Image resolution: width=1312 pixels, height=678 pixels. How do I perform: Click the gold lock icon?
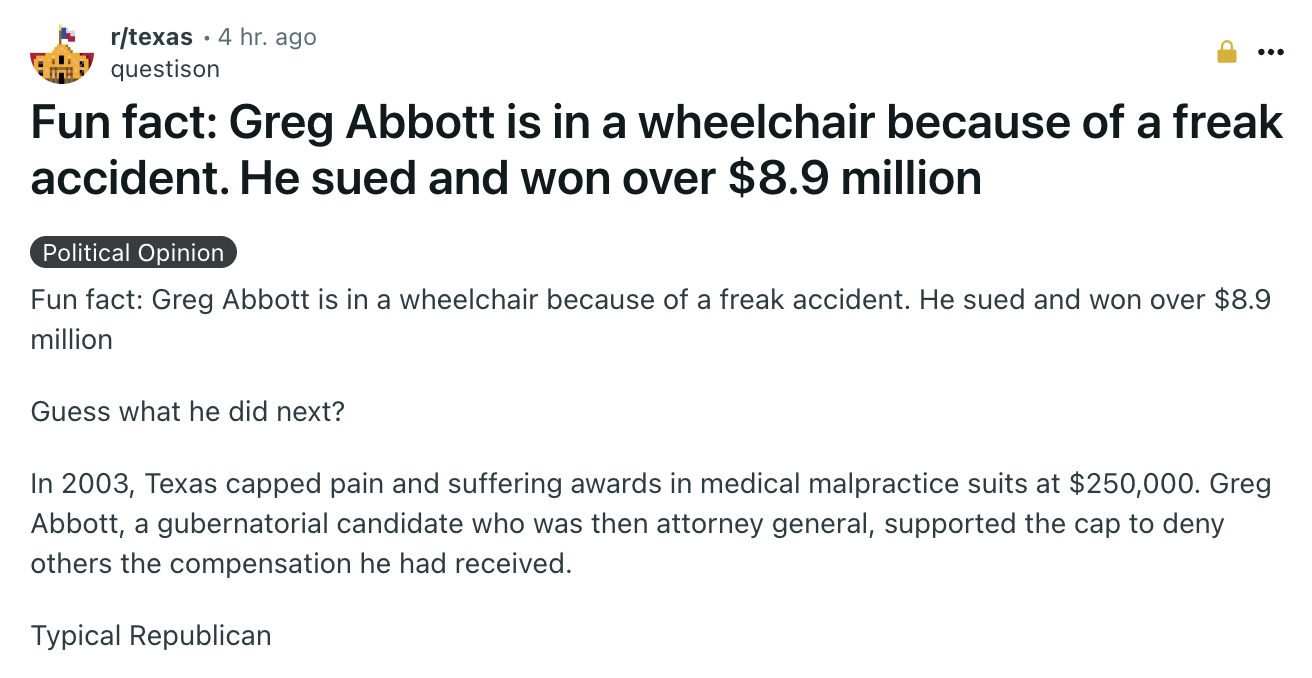tap(1226, 52)
